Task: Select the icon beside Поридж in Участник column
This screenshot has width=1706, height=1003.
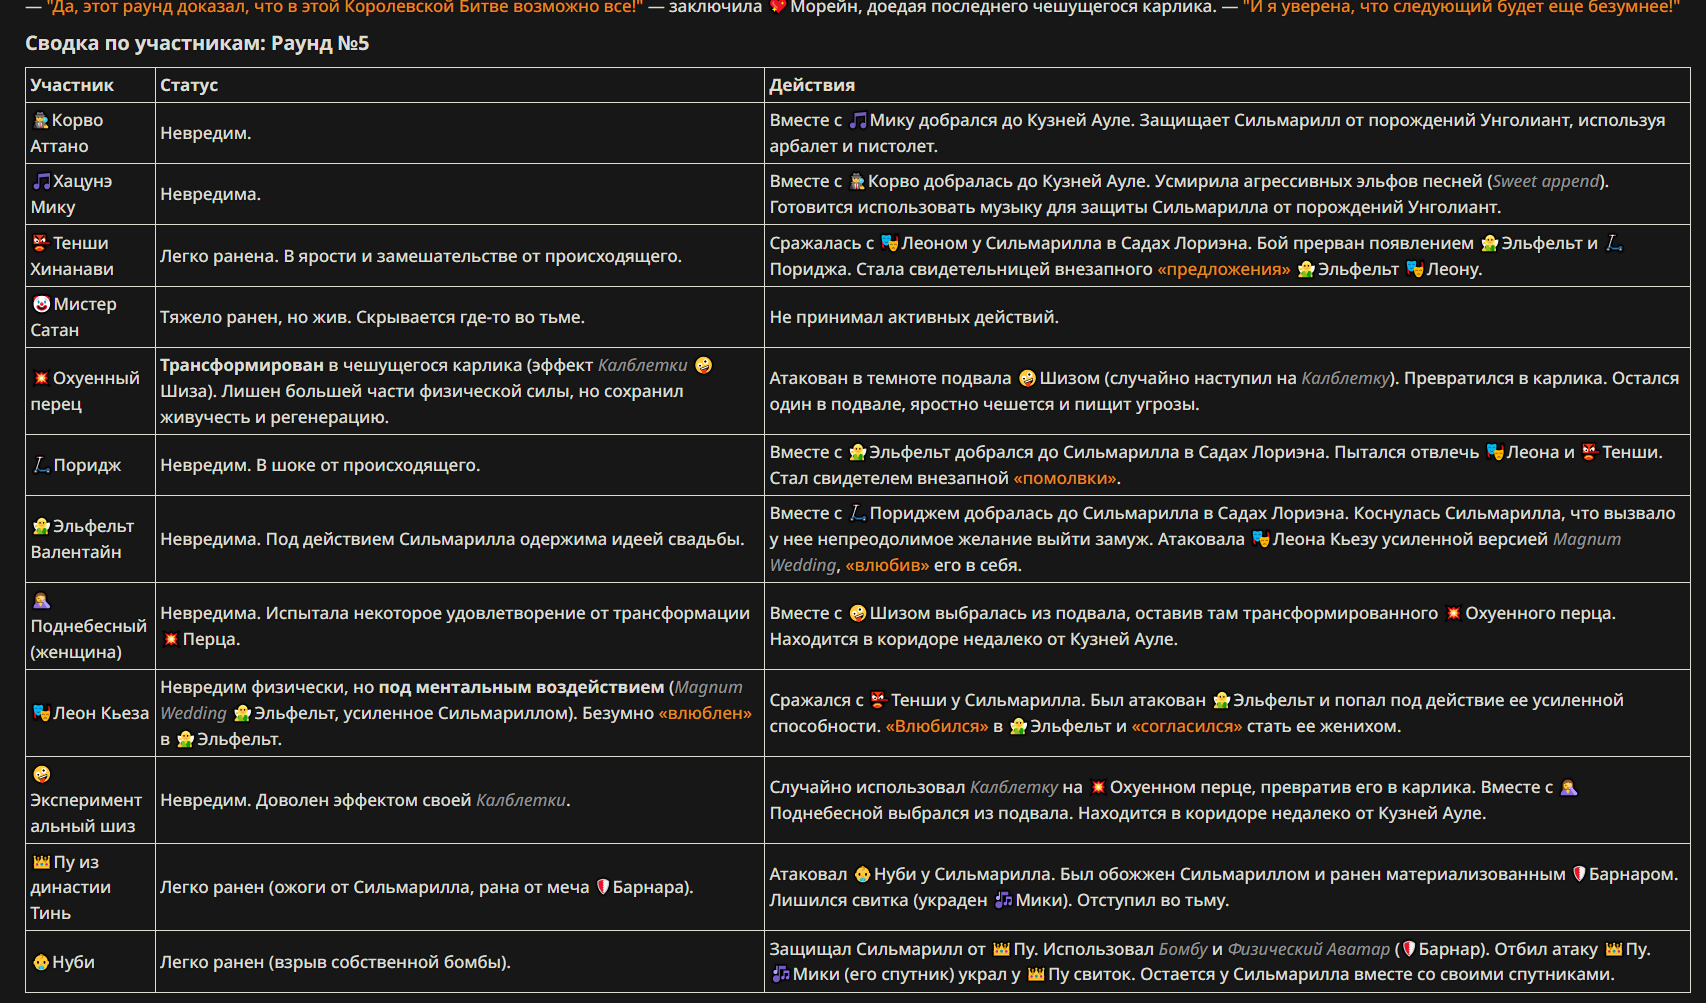Action: click(41, 465)
